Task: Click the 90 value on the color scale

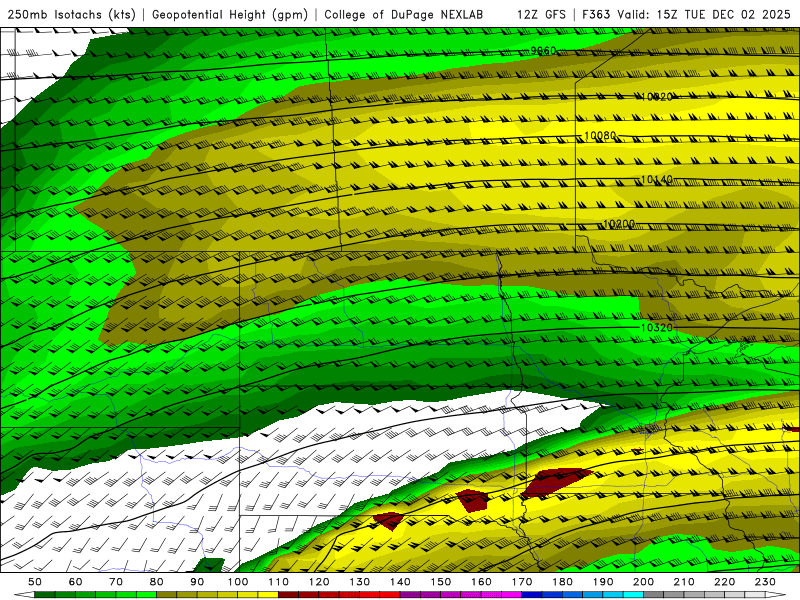Action: [x=197, y=582]
